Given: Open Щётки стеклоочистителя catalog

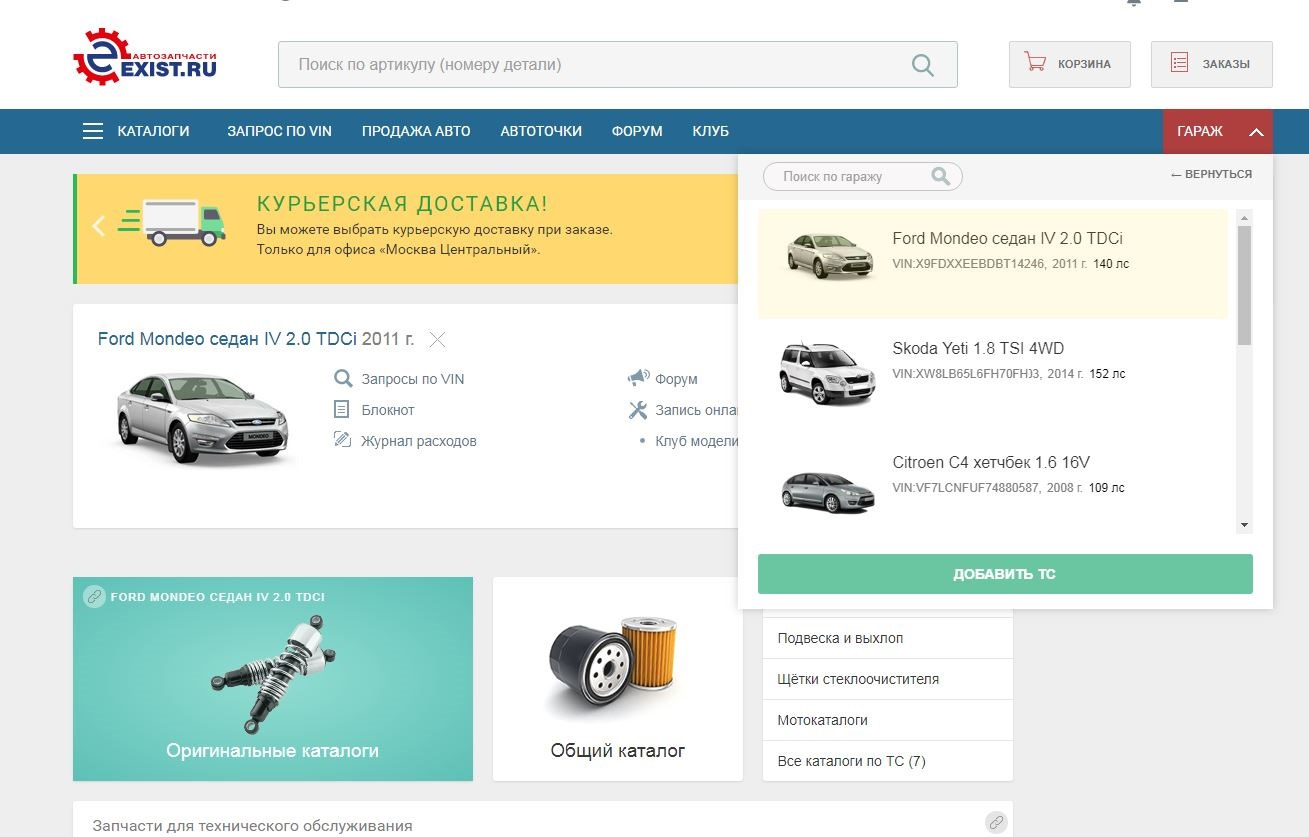Looking at the screenshot, I should [888, 679].
